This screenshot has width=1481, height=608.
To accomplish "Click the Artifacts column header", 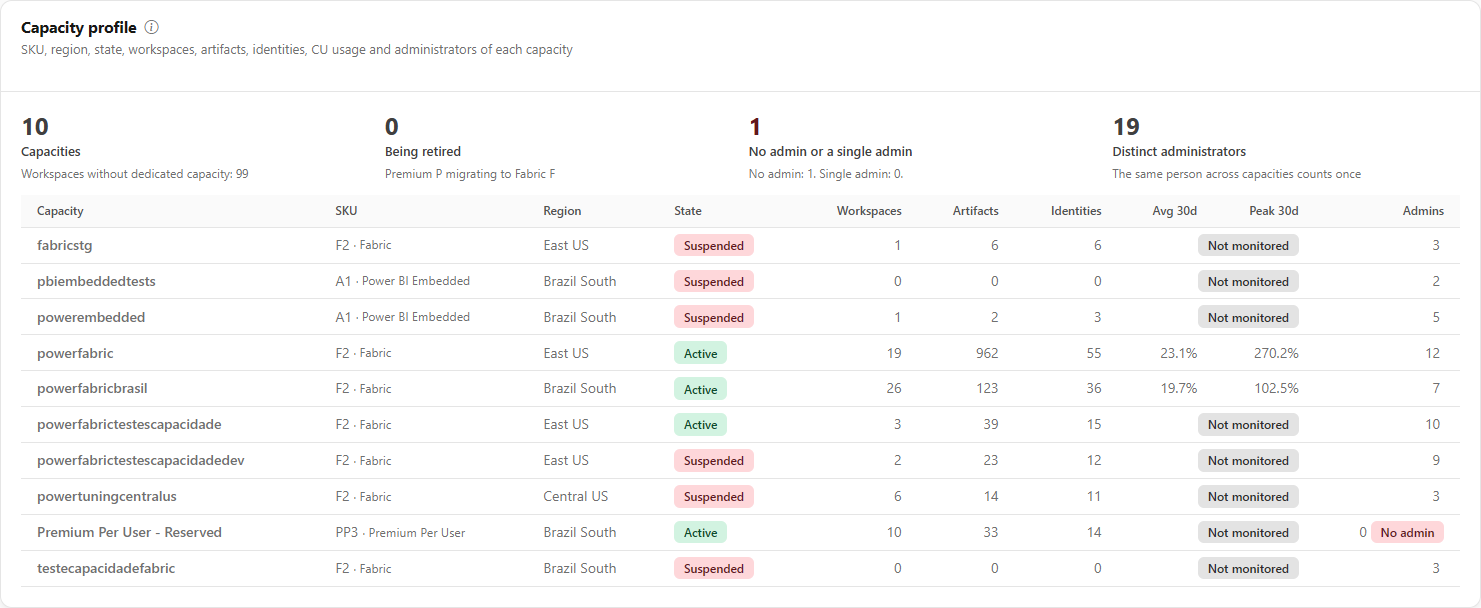I will point(975,211).
